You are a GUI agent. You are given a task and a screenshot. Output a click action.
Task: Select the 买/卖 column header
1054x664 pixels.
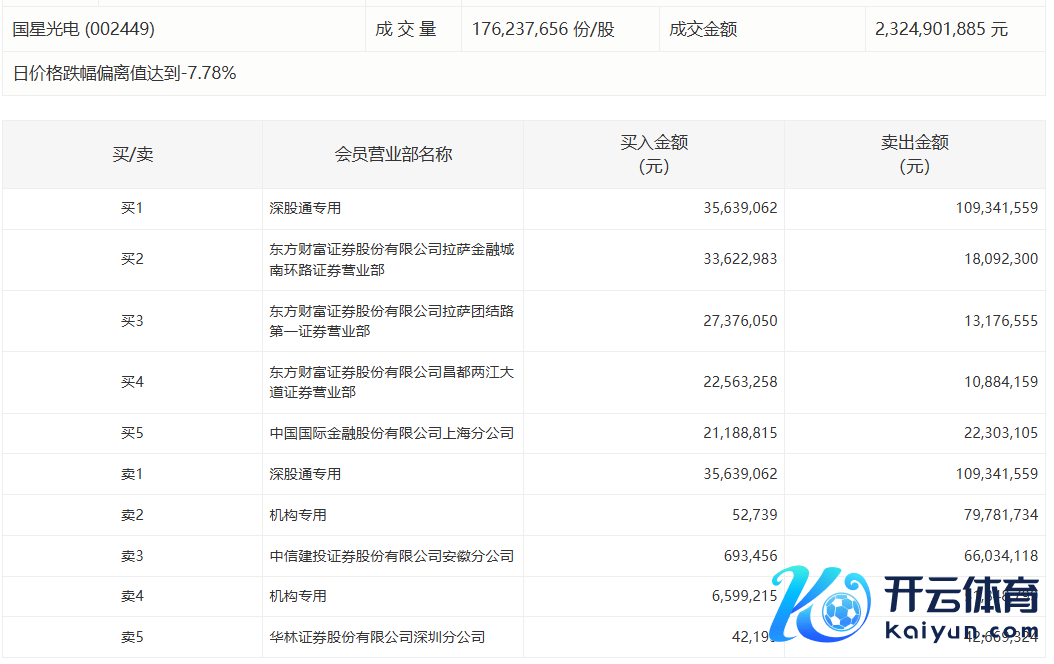point(132,154)
